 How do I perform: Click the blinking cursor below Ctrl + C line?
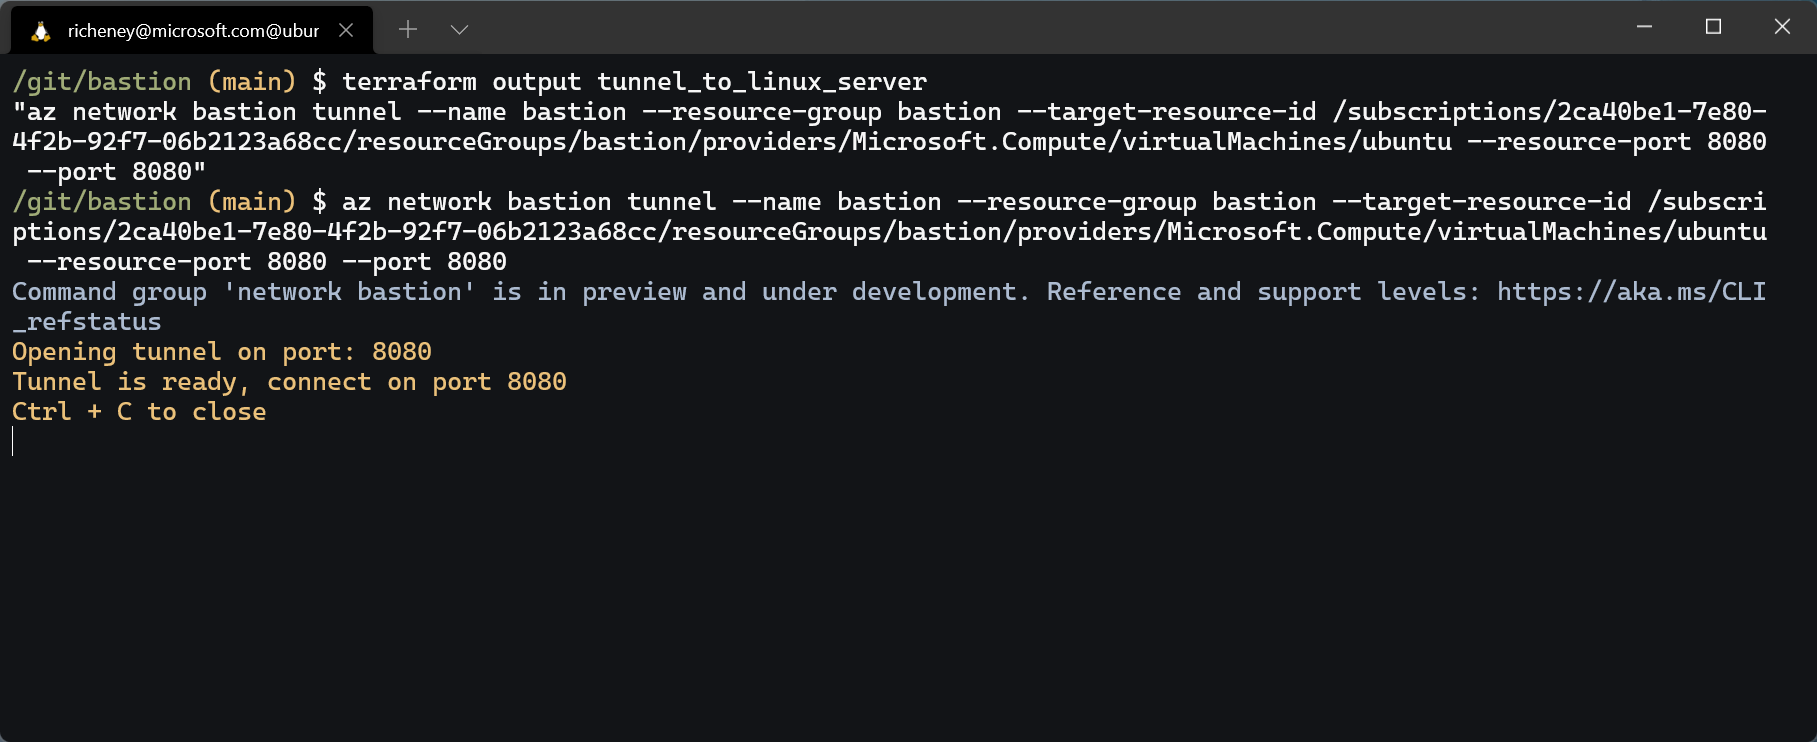click(x=14, y=441)
